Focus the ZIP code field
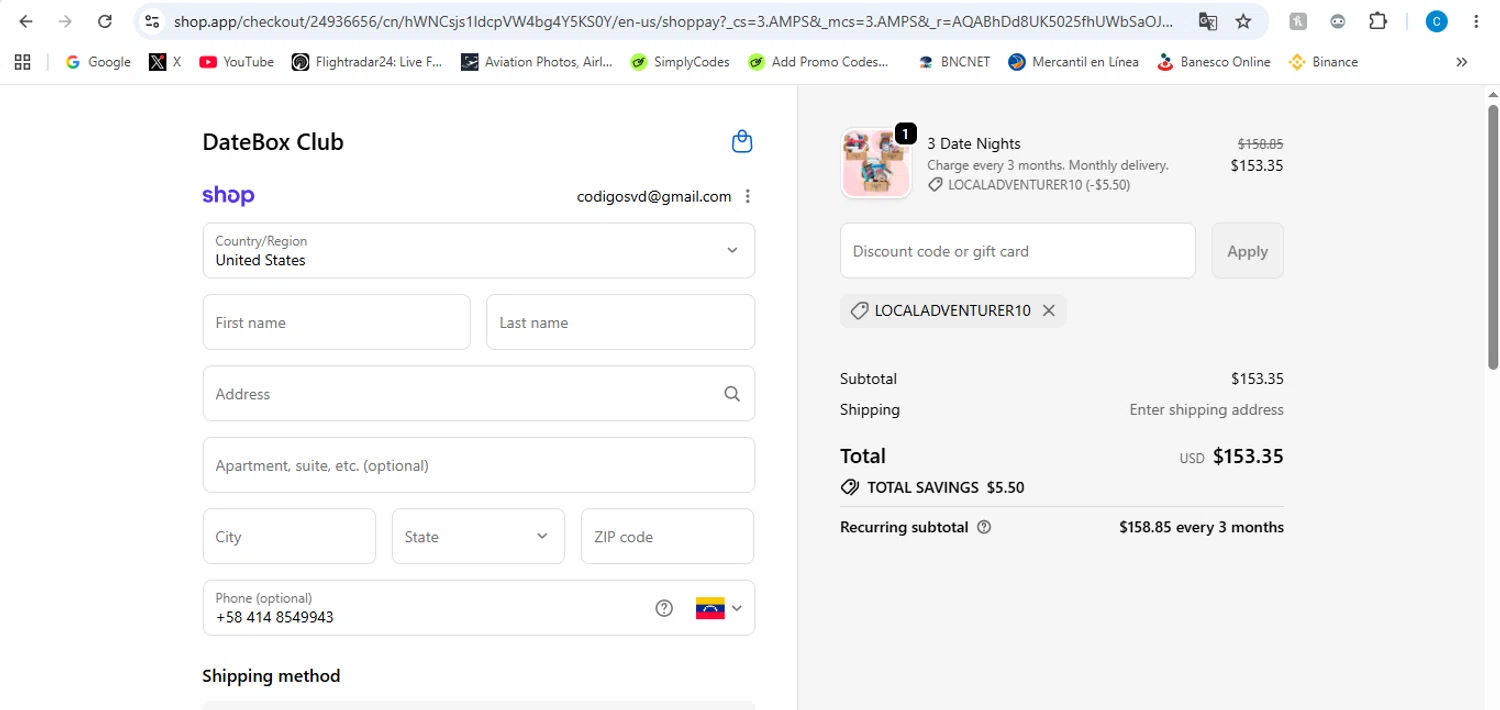 click(x=667, y=536)
